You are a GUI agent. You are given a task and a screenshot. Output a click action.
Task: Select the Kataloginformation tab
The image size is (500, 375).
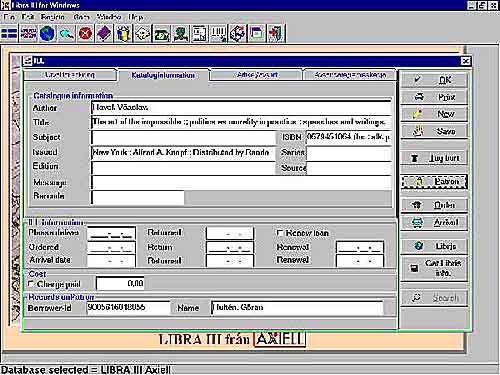click(x=163, y=75)
